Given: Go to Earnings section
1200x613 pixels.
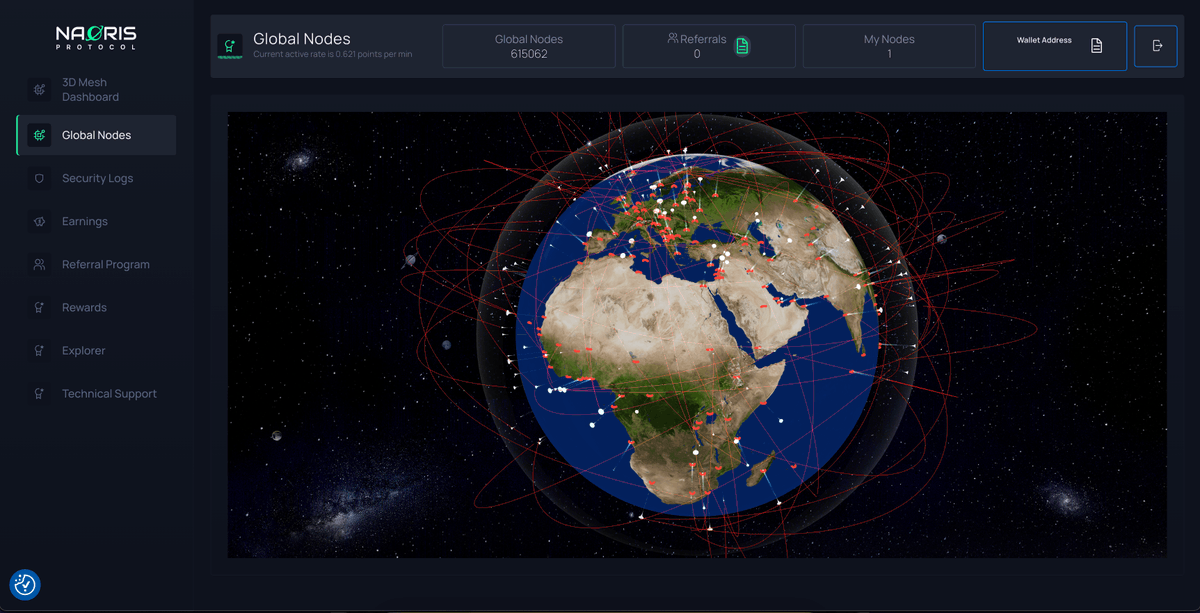Looking at the screenshot, I should pyautogui.click(x=96, y=221).
